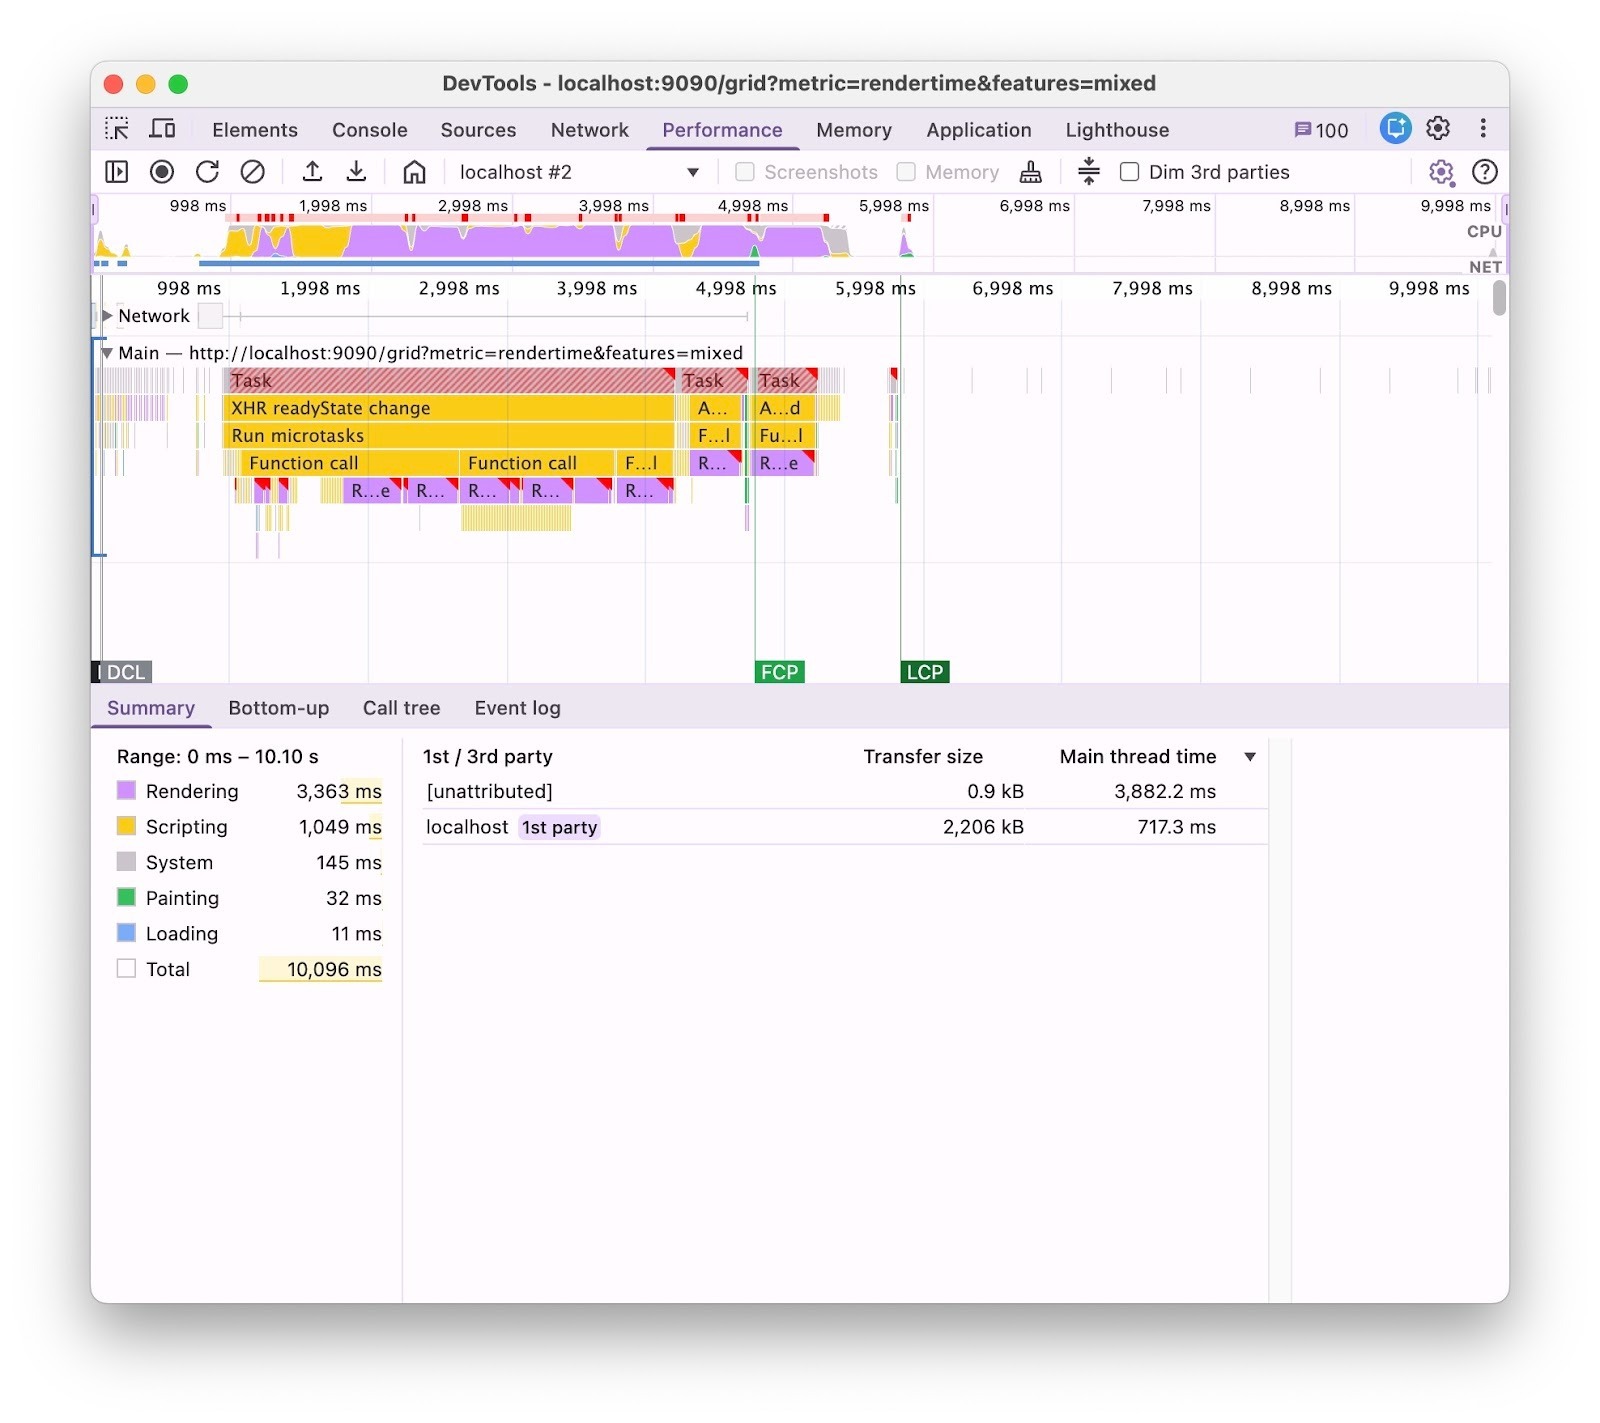Collapse the Main thread track

[x=106, y=353]
